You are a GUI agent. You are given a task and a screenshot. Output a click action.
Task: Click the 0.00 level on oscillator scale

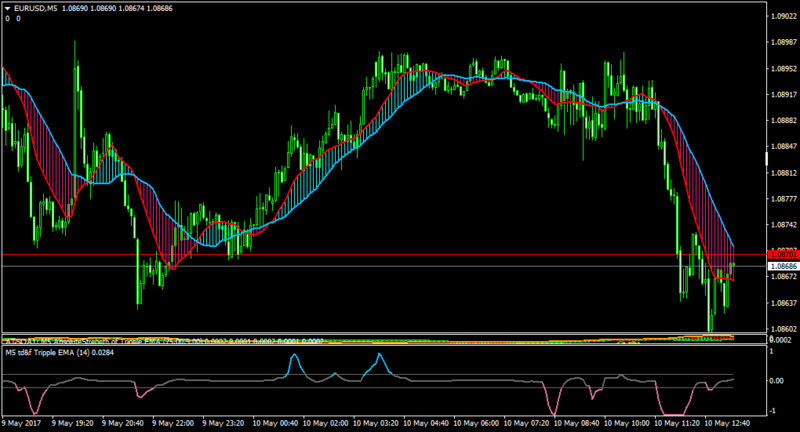777,380
